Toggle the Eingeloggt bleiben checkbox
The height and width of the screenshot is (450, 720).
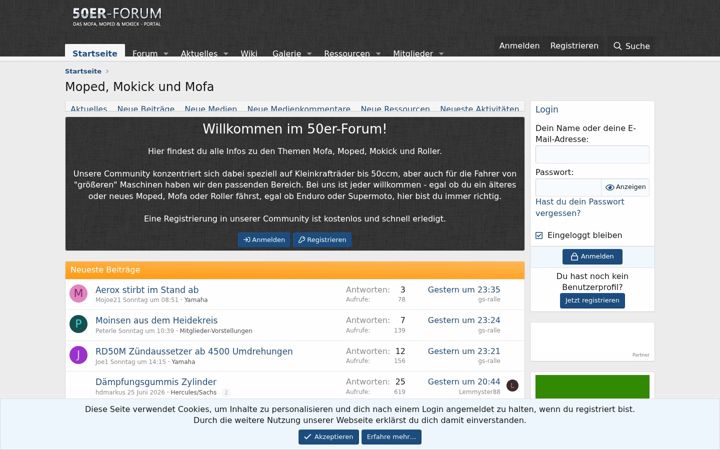point(539,236)
